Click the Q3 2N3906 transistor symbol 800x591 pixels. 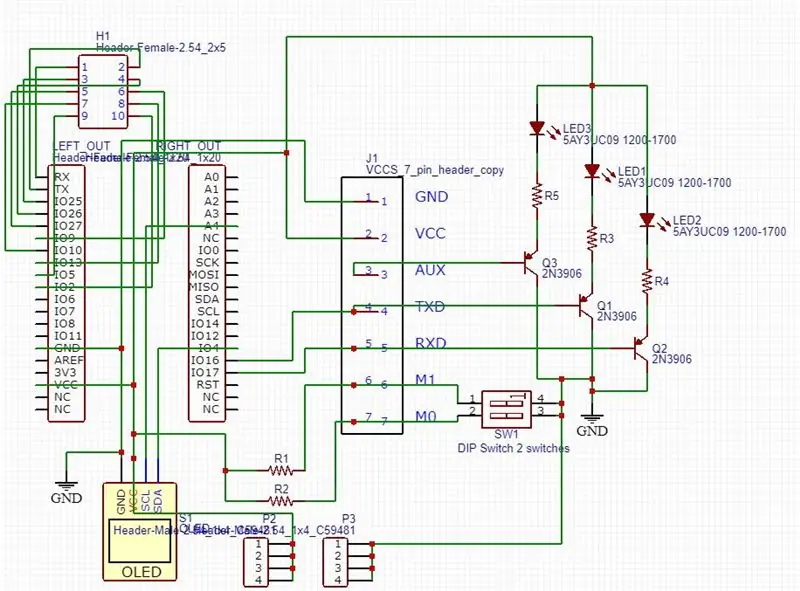531,263
